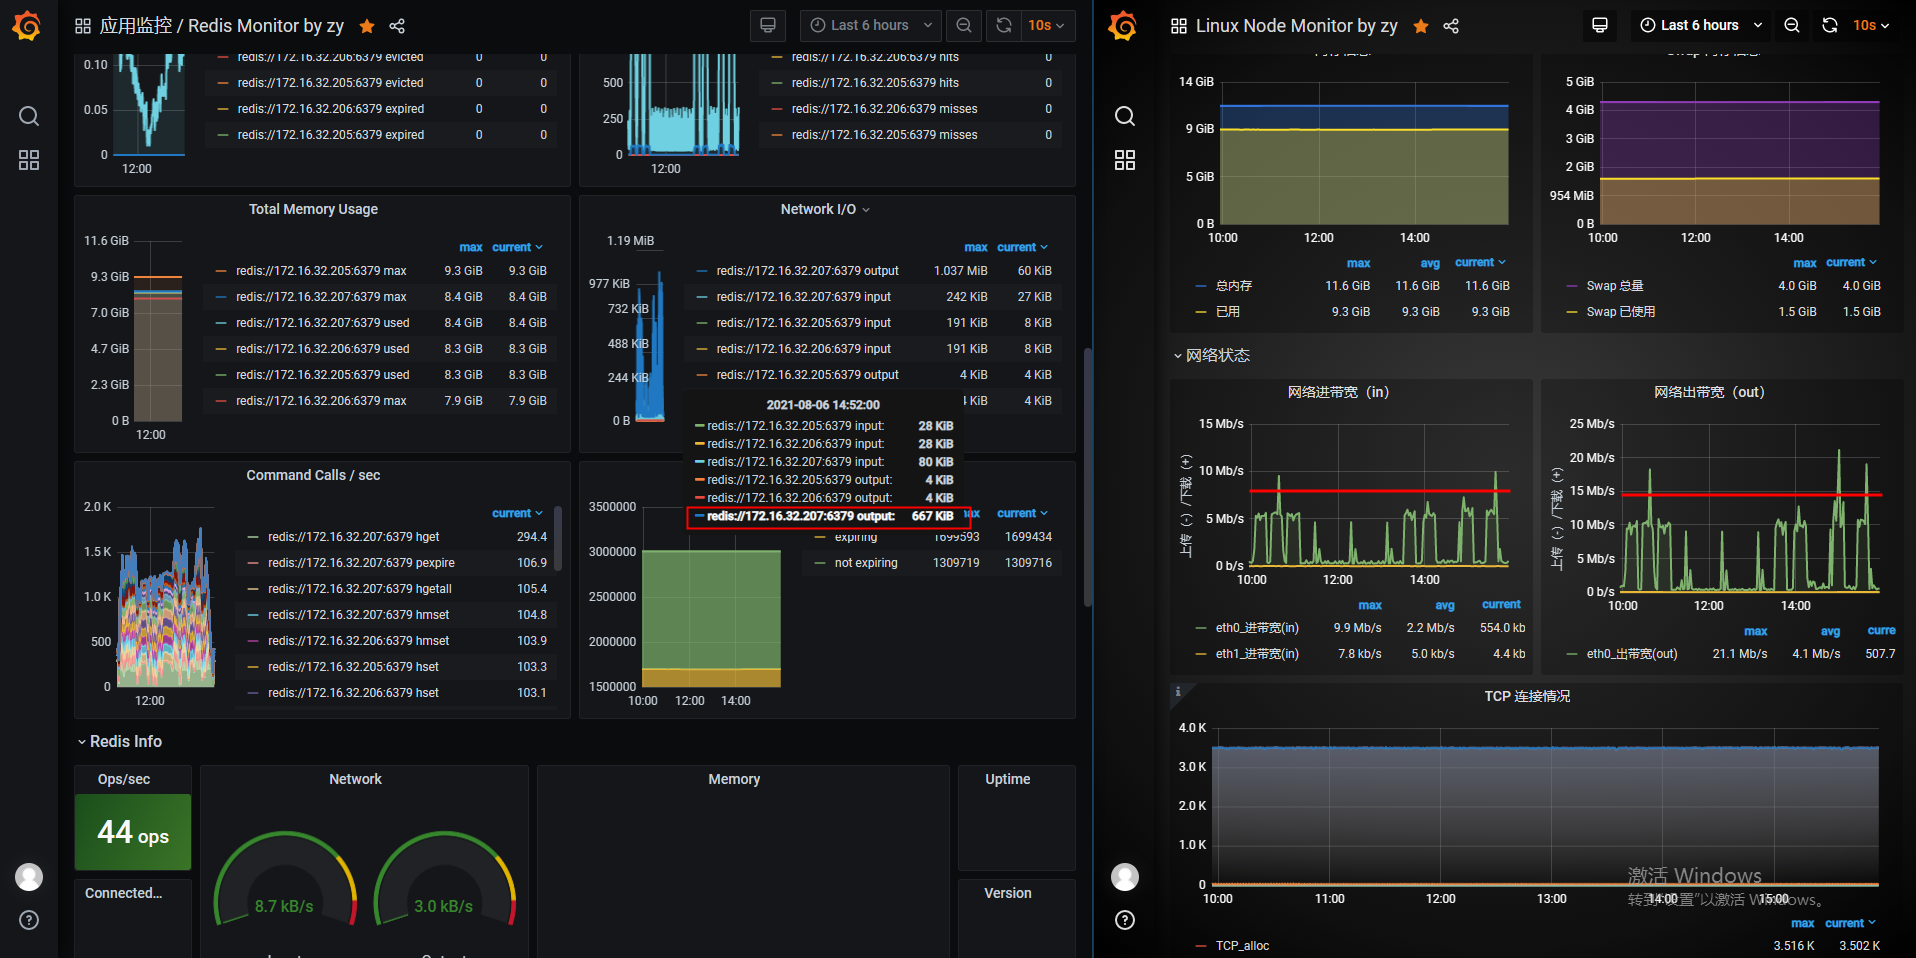Refresh the Linux Node Monitor dashboard
The height and width of the screenshot is (958, 1916).
click(x=1830, y=26)
